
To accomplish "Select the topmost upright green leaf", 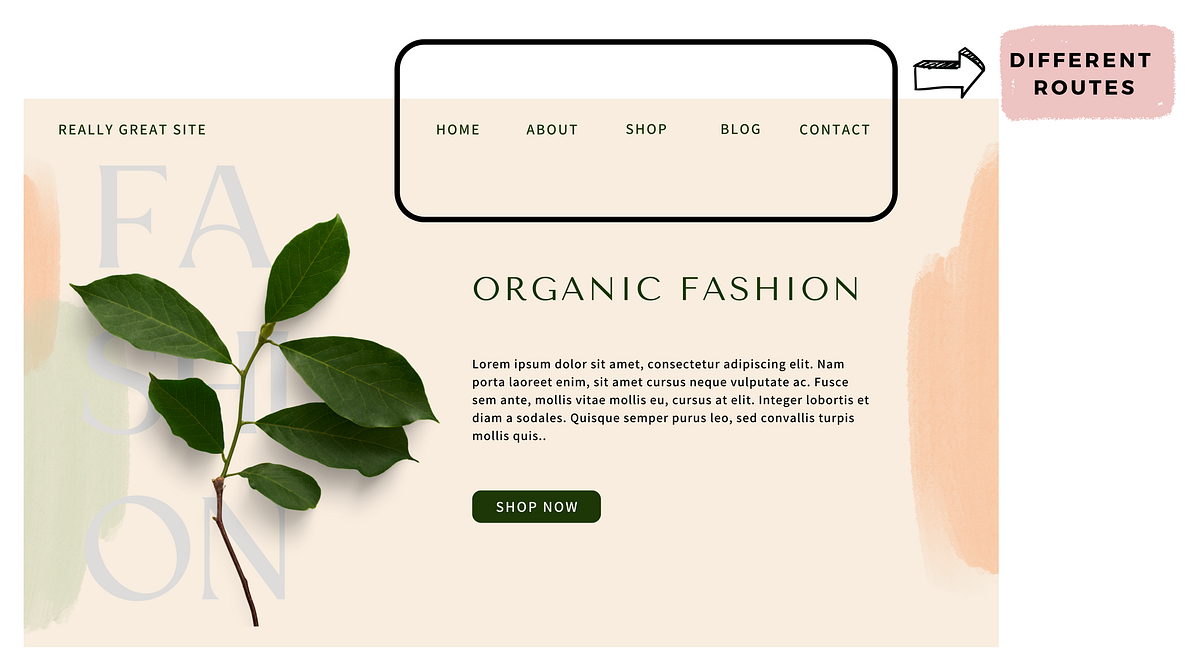I will pyautogui.click(x=307, y=268).
